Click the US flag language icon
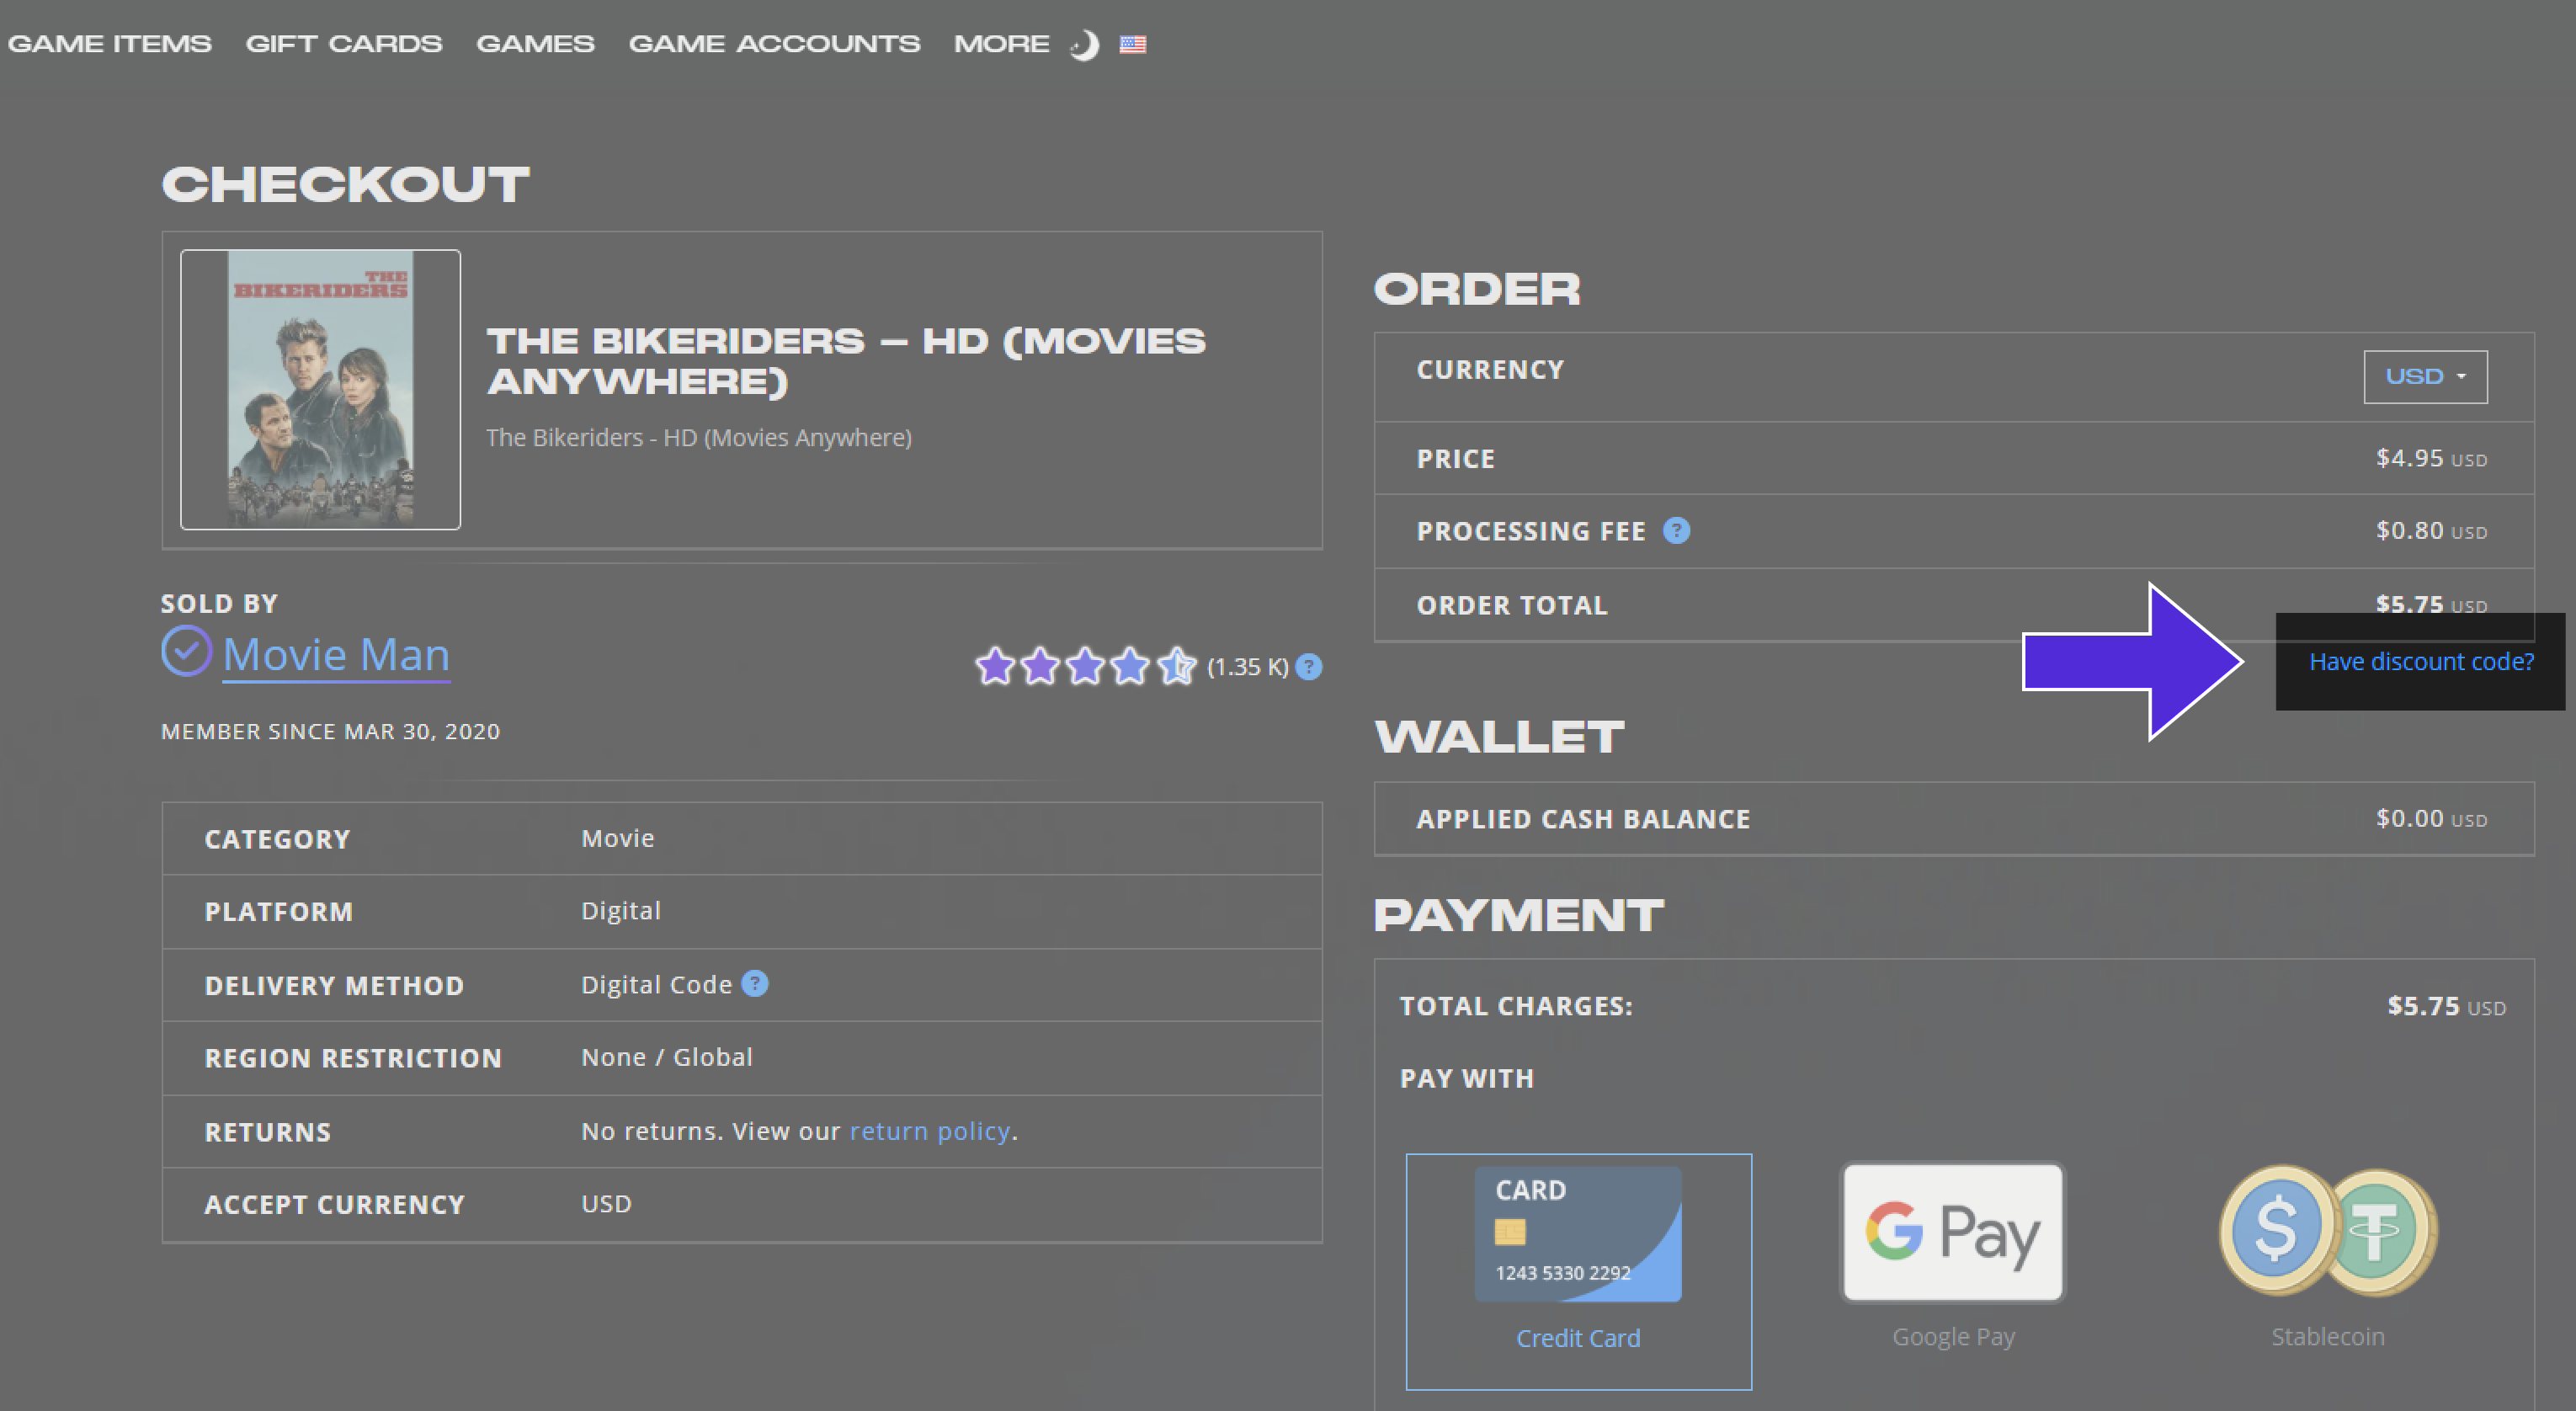This screenshot has width=2576, height=1411. (x=1132, y=44)
